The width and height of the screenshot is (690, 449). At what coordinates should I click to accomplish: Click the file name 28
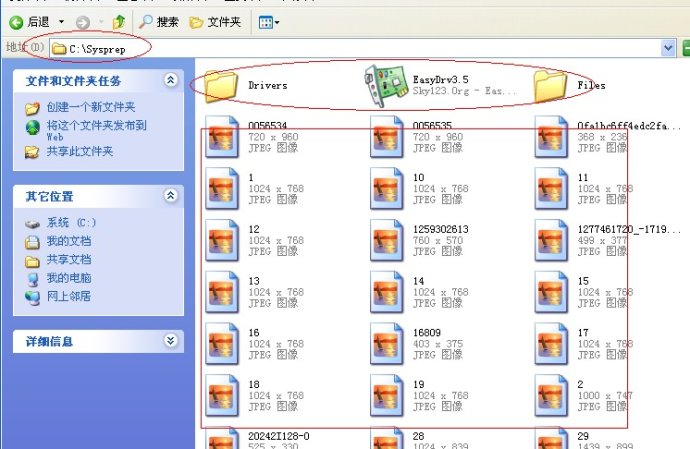(418, 436)
